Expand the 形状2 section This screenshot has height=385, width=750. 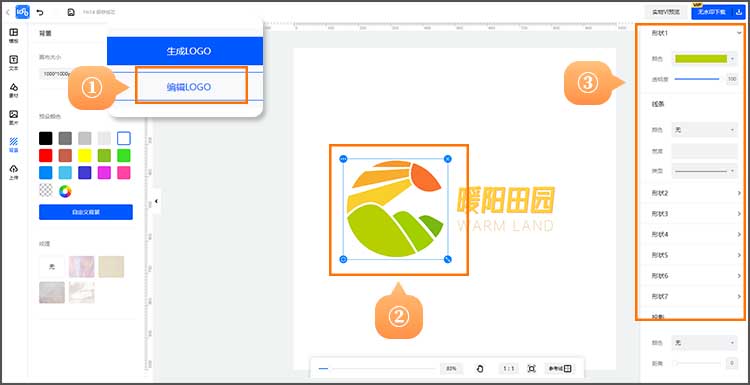696,193
